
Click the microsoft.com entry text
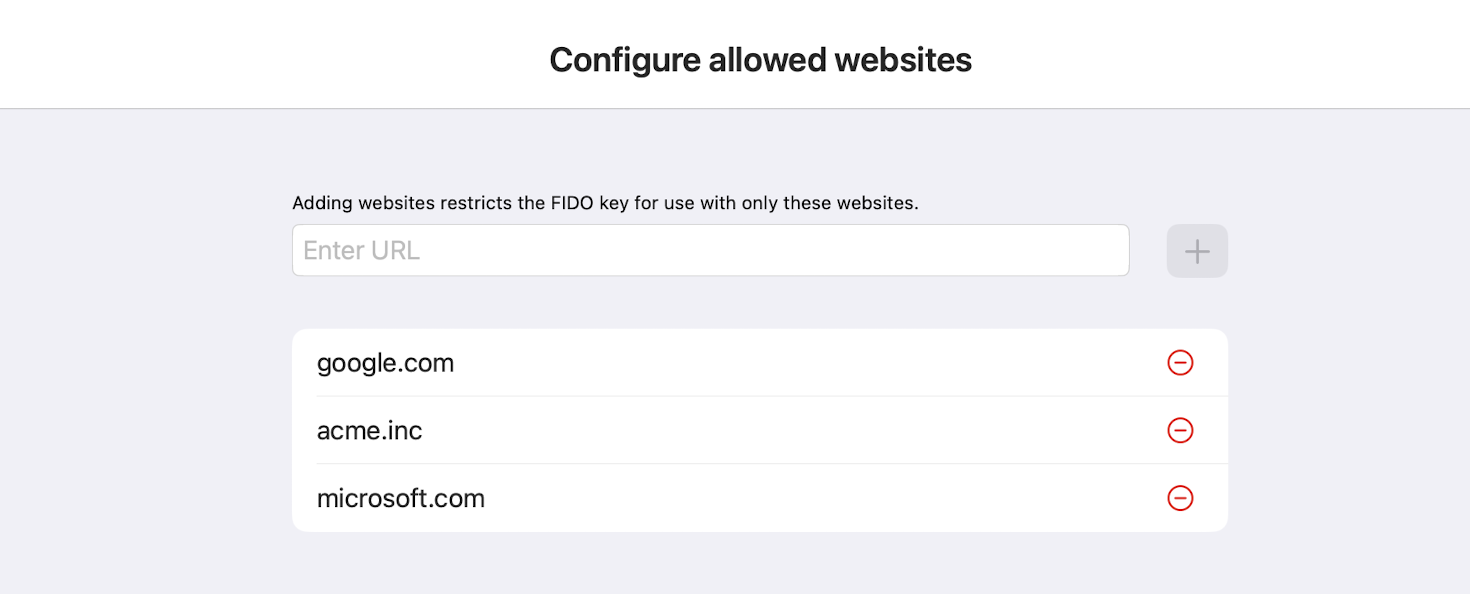click(x=400, y=498)
